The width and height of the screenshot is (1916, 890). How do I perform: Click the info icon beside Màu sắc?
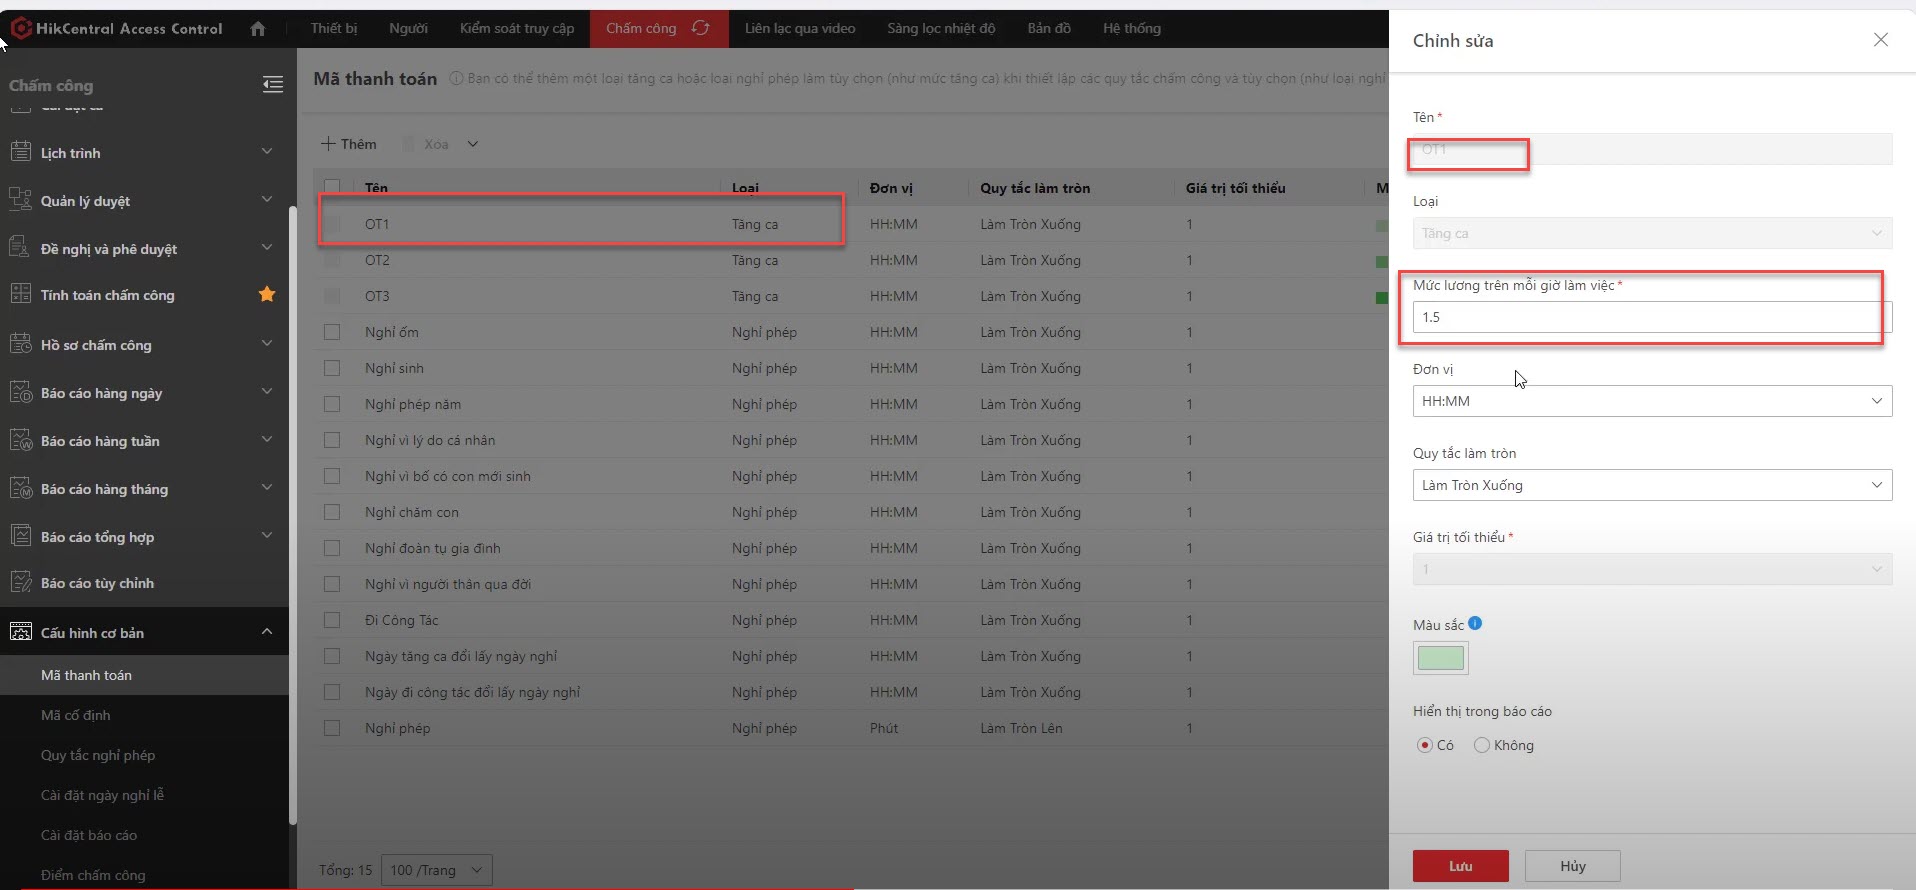[1475, 624]
